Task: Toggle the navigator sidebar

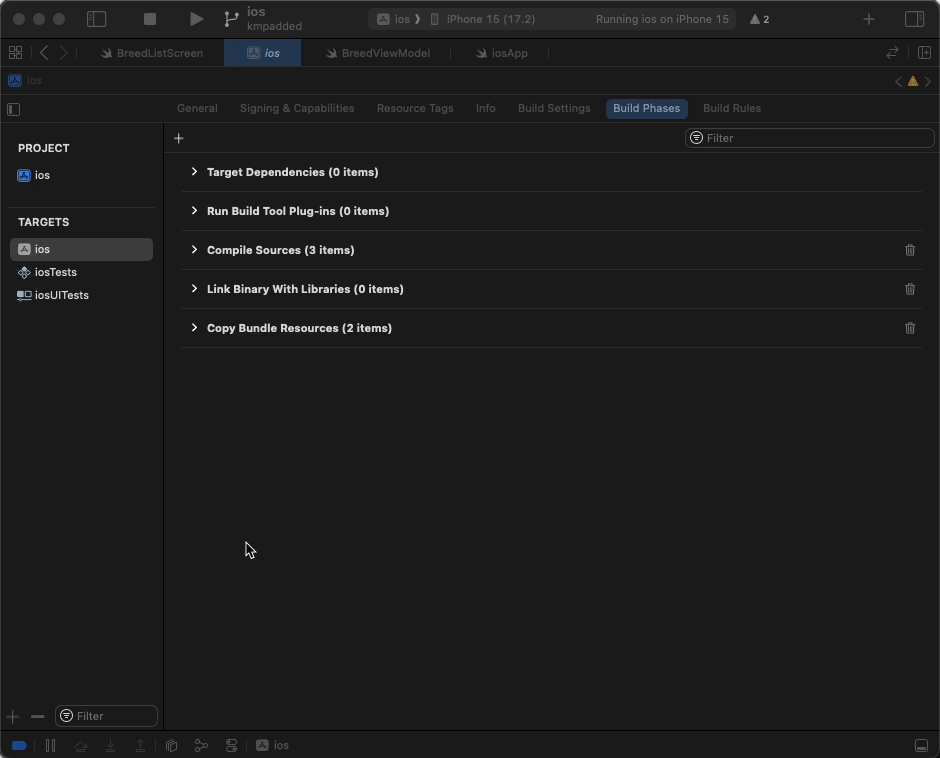Action: click(97, 19)
